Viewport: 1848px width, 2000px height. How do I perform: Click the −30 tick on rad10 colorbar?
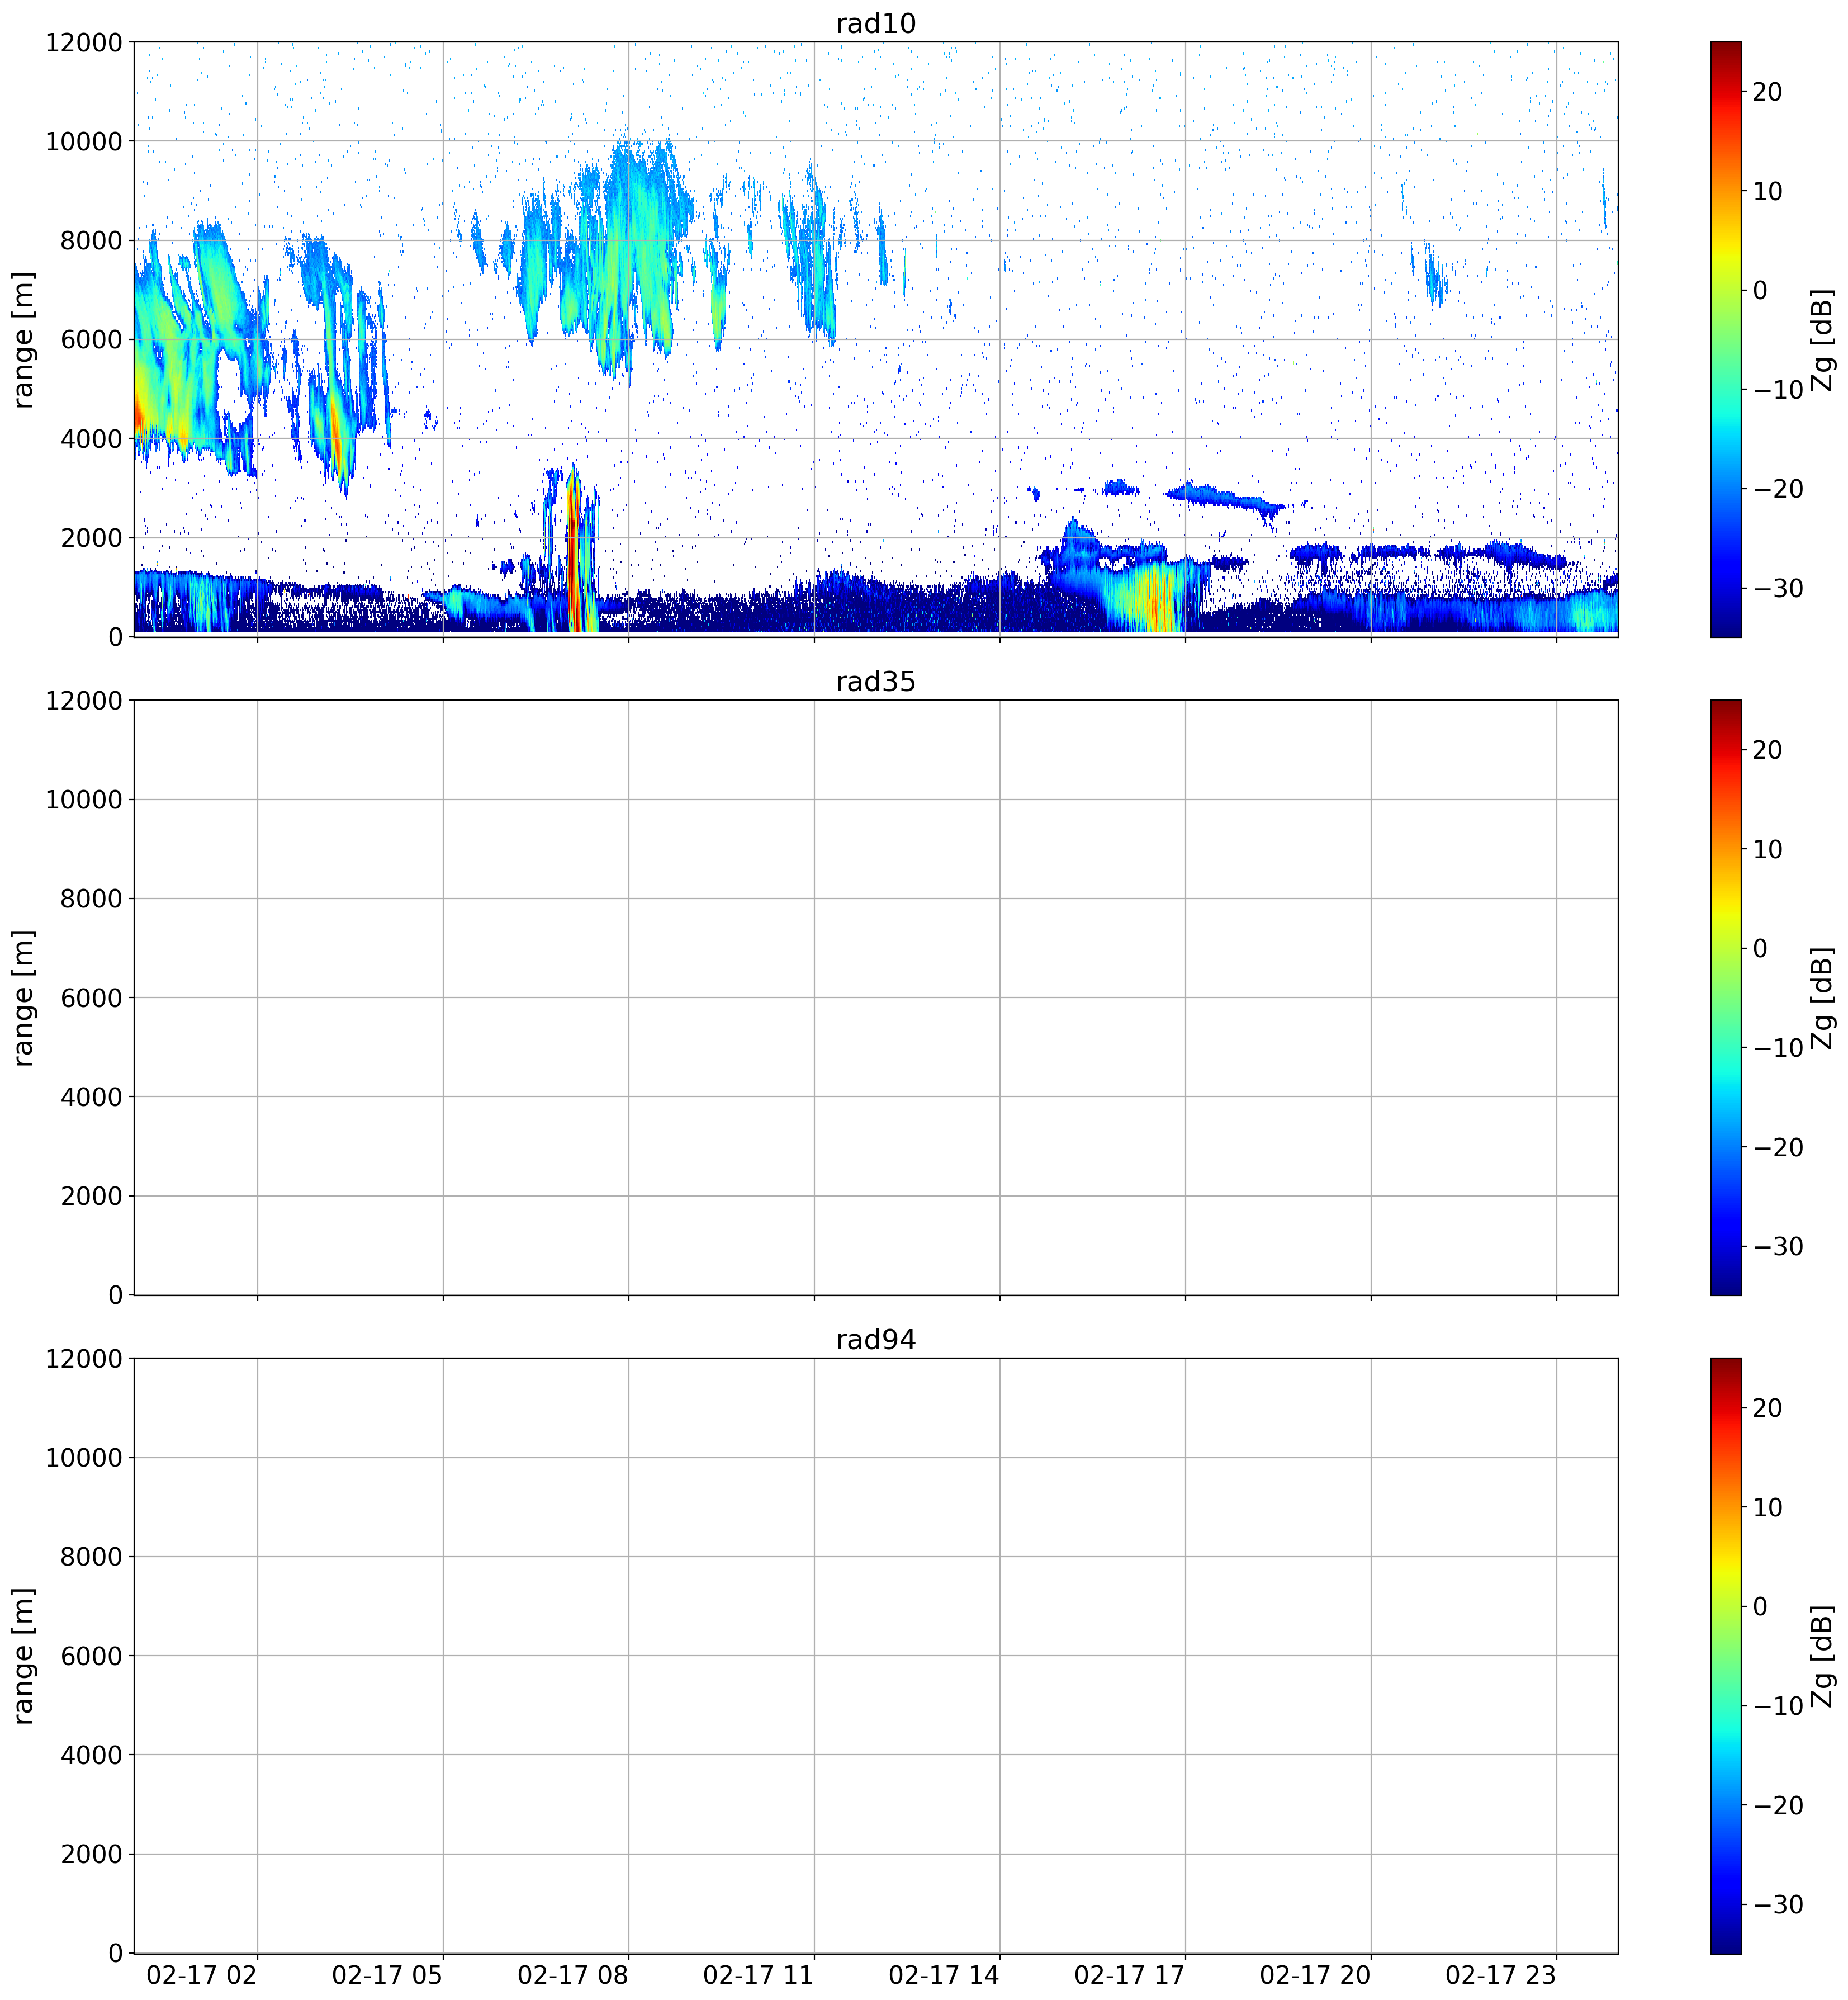(1778, 587)
